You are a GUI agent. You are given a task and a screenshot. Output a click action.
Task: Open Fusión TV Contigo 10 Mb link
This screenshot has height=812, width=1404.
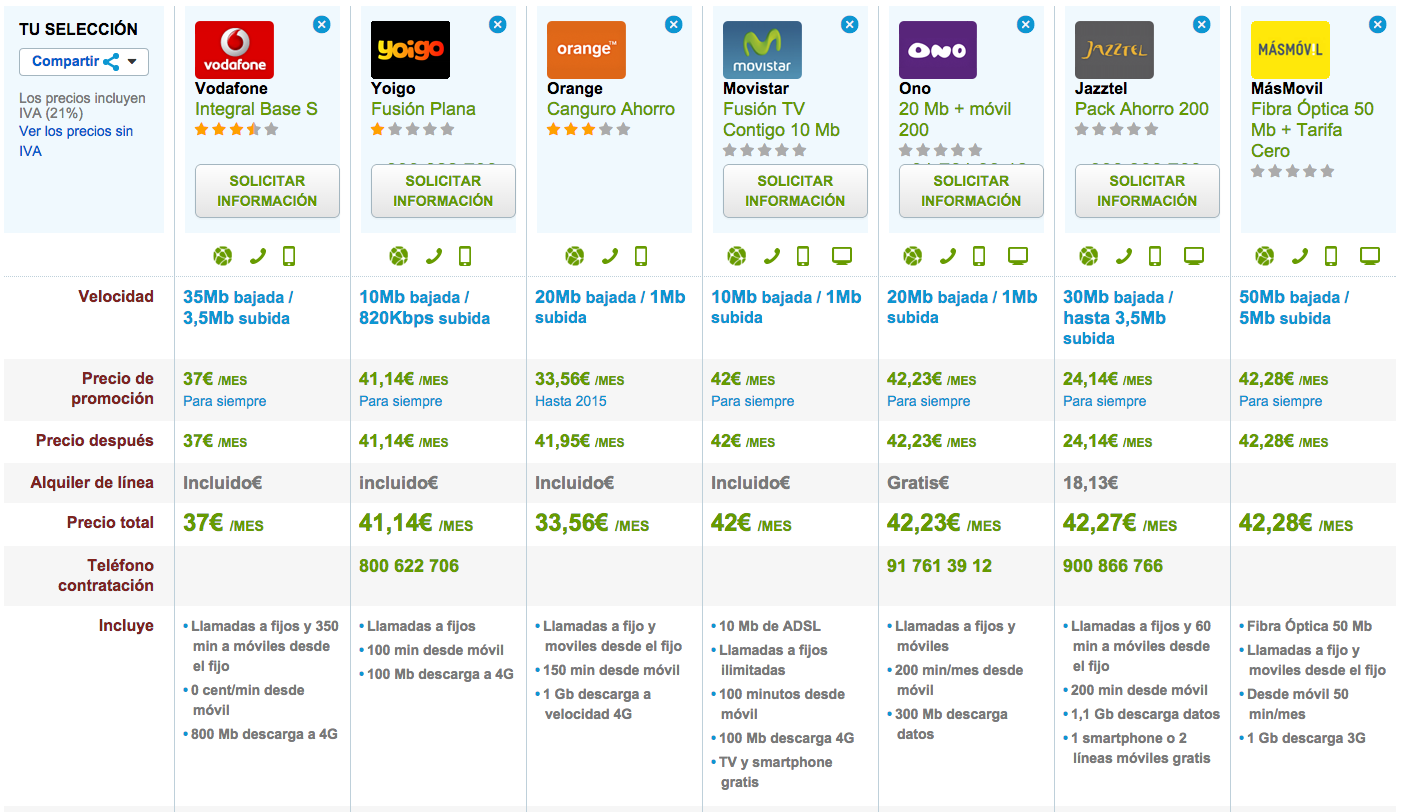781,119
